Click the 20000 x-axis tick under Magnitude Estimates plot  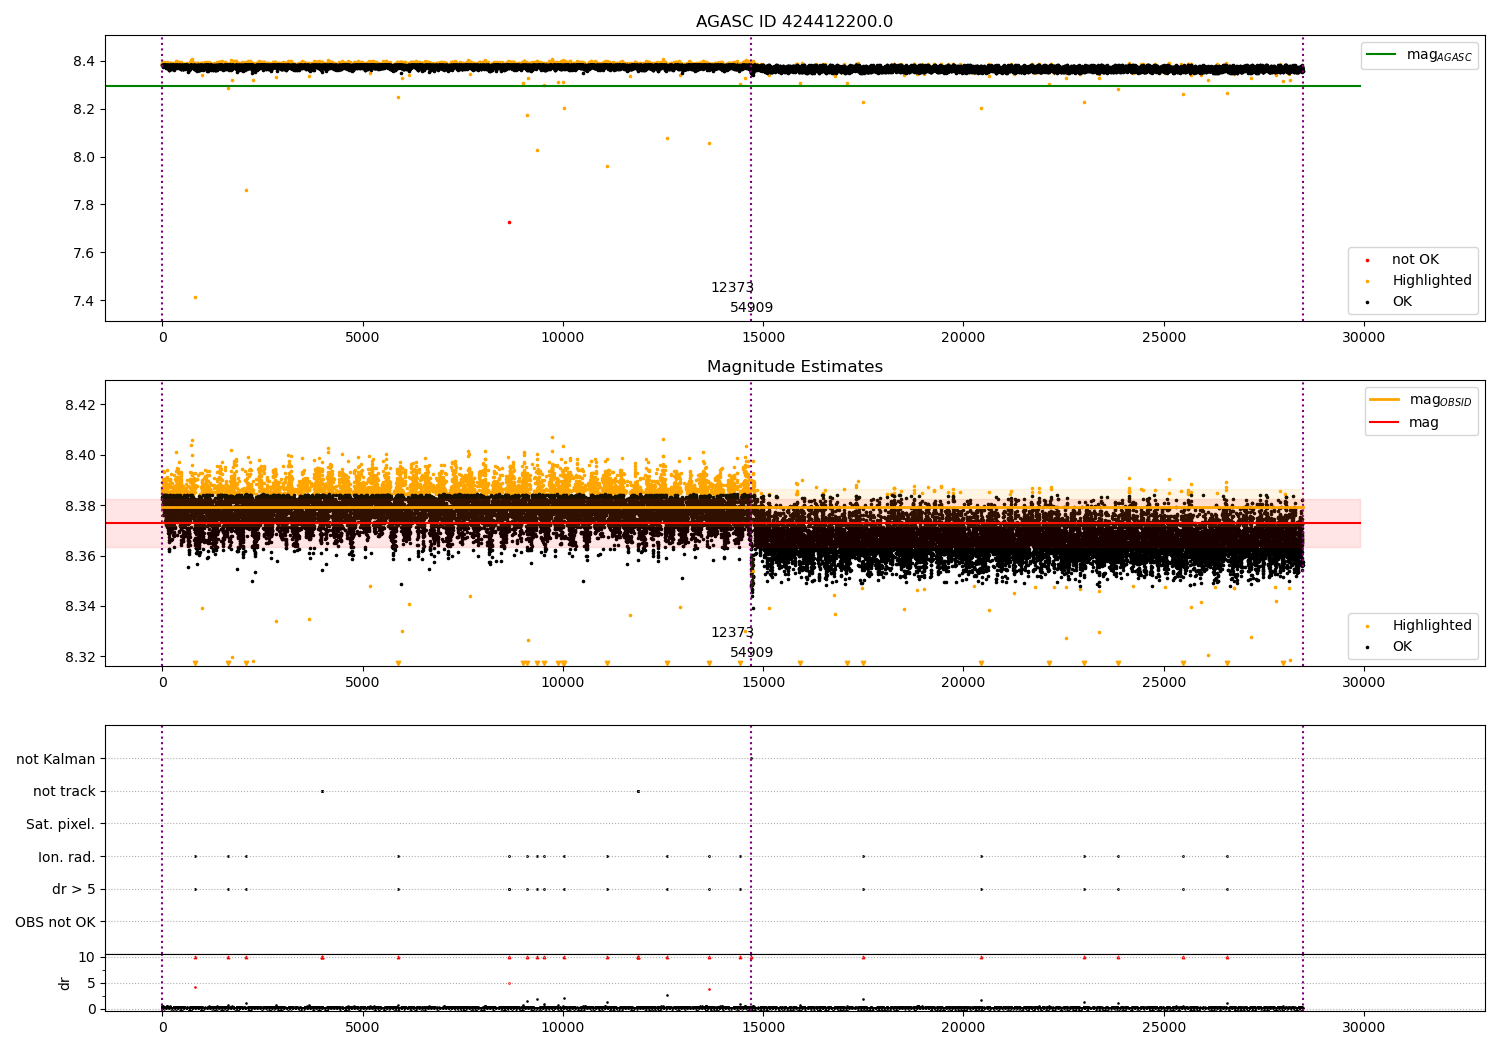pyautogui.click(x=963, y=683)
